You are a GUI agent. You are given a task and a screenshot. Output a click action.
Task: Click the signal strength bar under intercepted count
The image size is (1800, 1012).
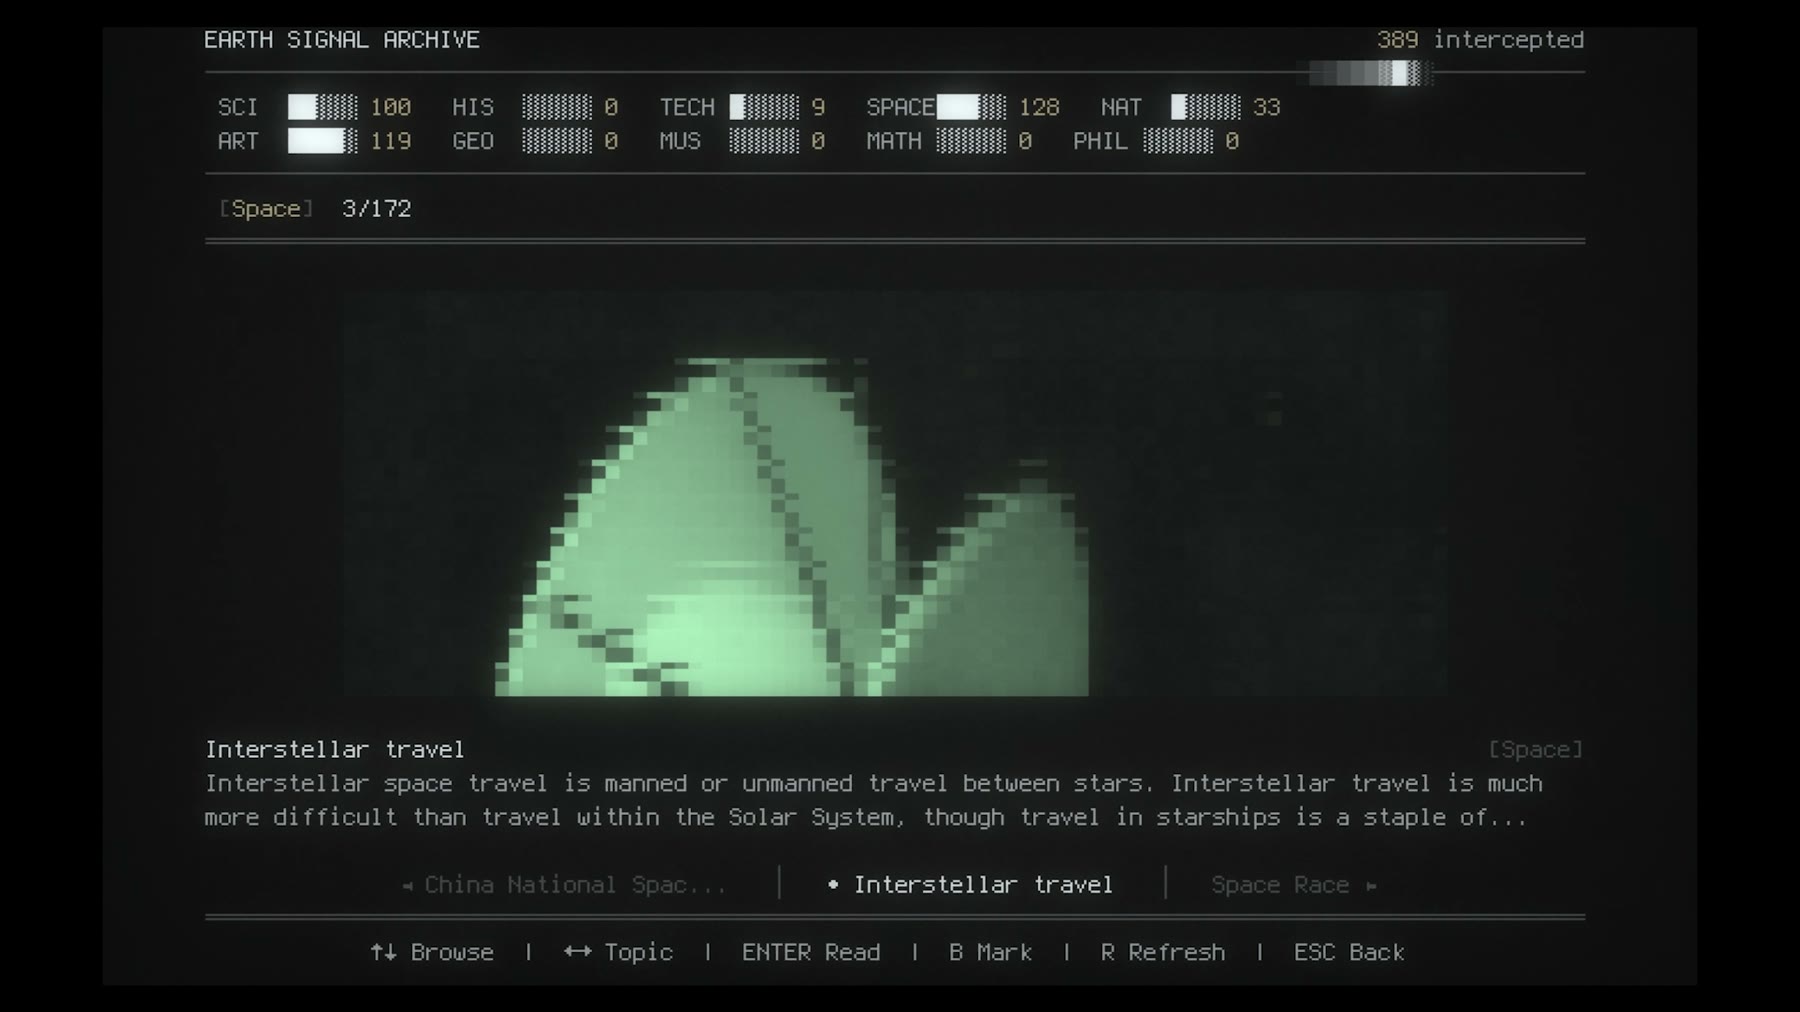pyautogui.click(x=1370, y=73)
